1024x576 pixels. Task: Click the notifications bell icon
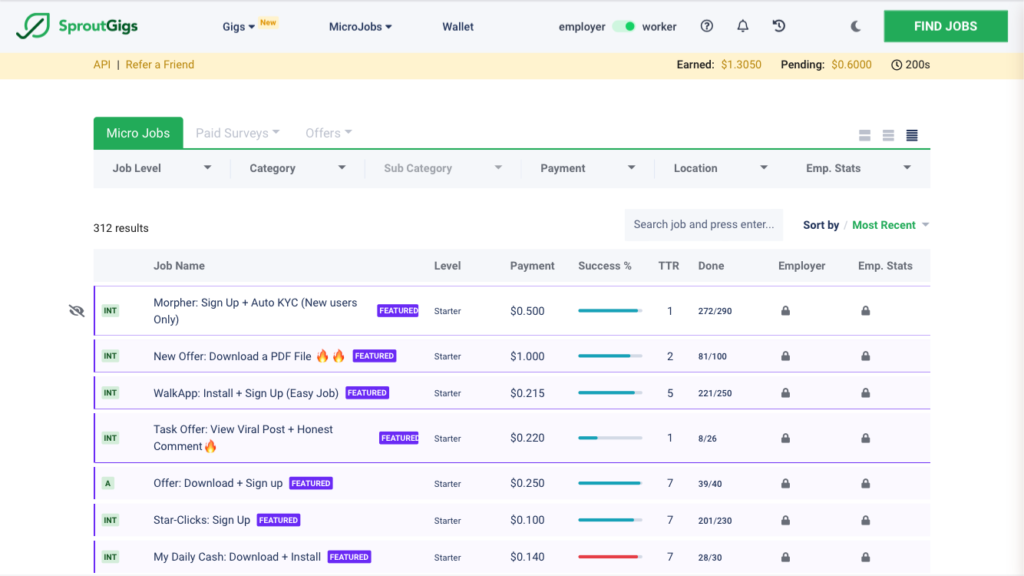[x=742, y=26]
